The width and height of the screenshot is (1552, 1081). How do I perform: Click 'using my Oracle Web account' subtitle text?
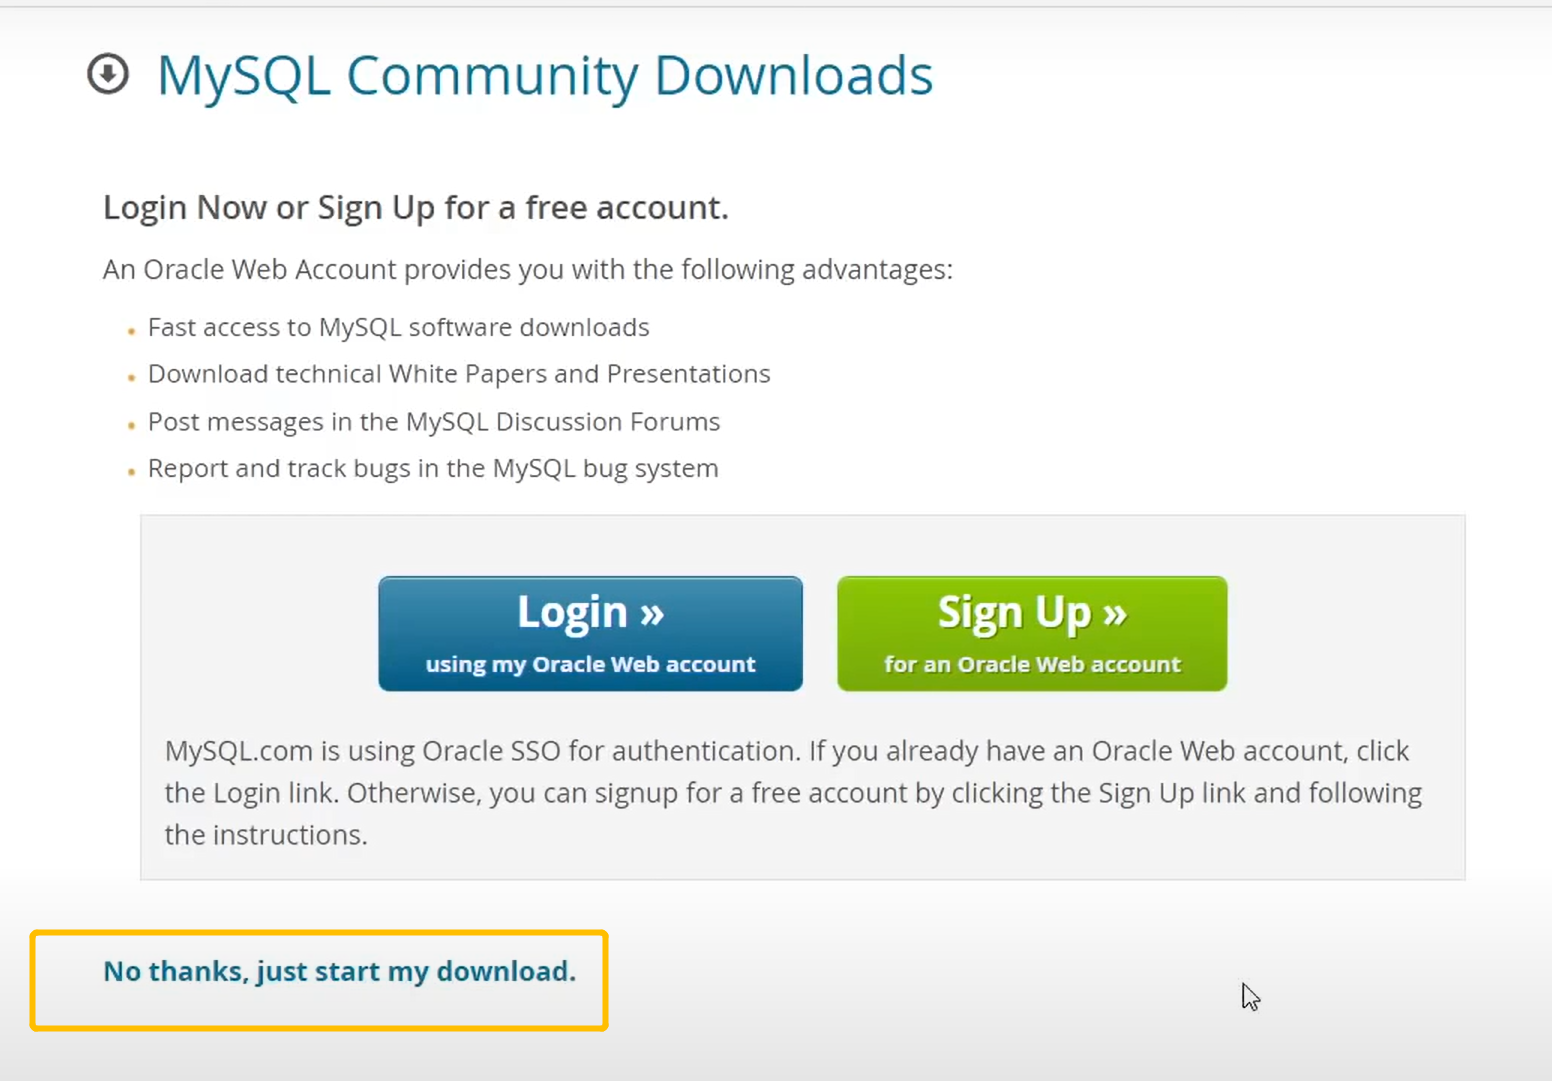pos(590,665)
